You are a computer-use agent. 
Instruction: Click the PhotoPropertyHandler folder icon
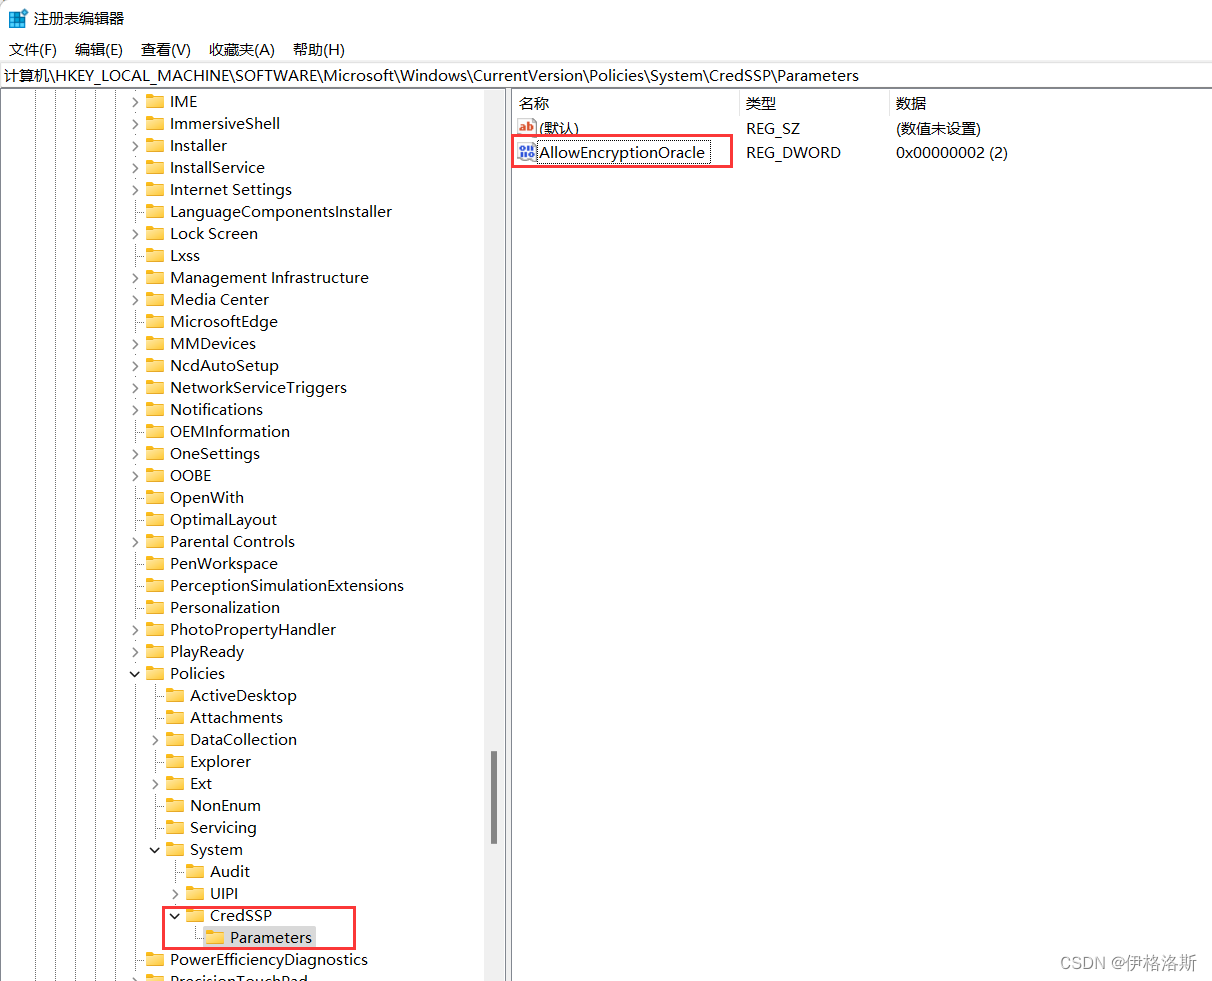[x=155, y=629]
